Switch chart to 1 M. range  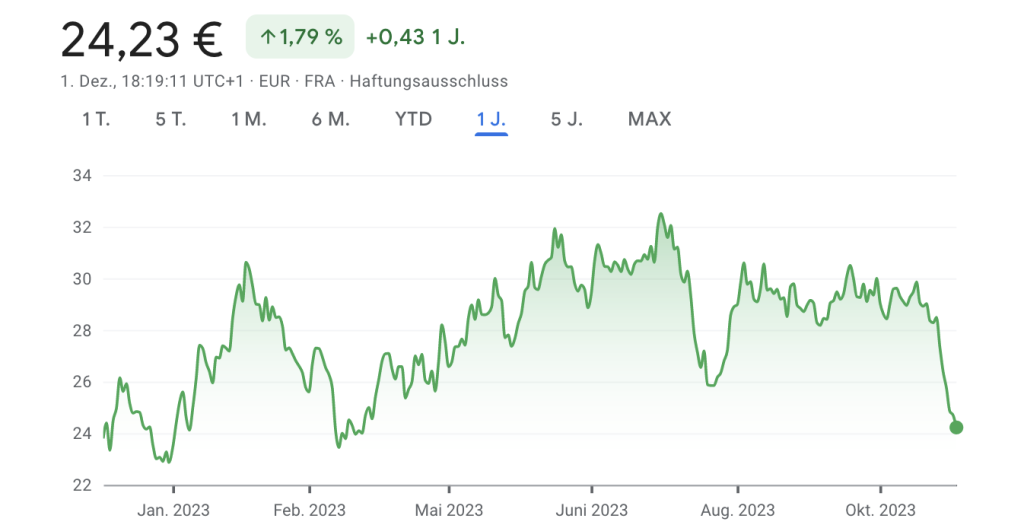(x=249, y=120)
